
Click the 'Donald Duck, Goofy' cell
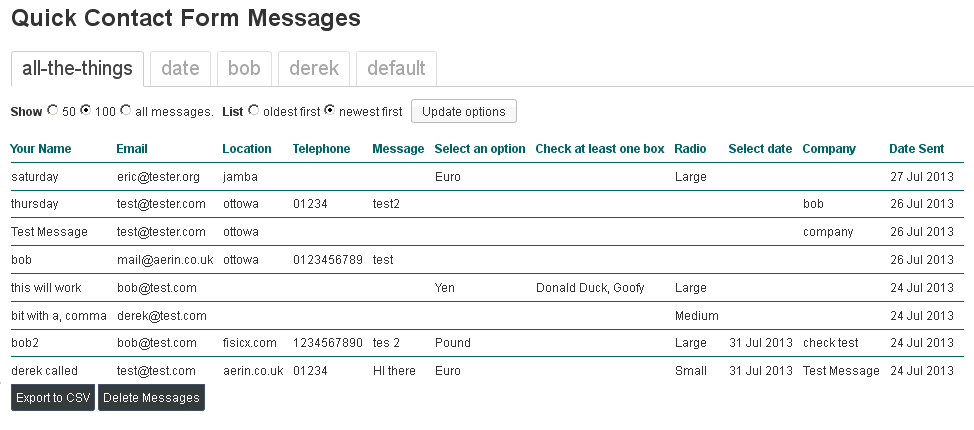pos(590,287)
